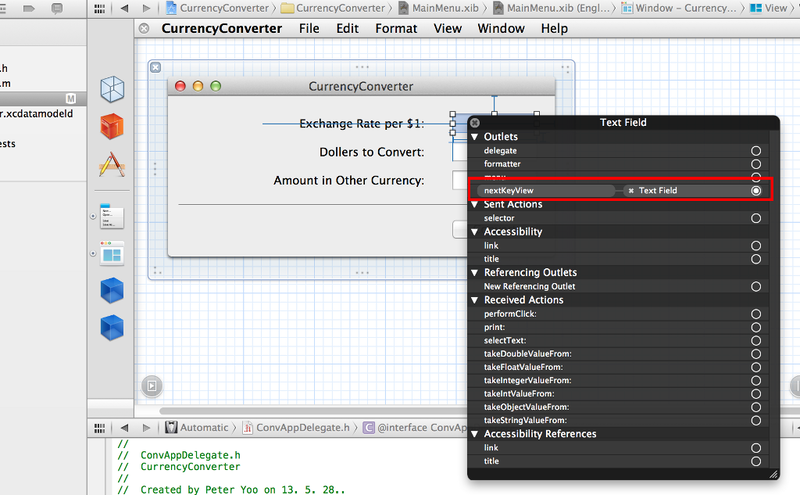Click the related files grid icon
Screen dimensions: 800x495
pos(101,7)
